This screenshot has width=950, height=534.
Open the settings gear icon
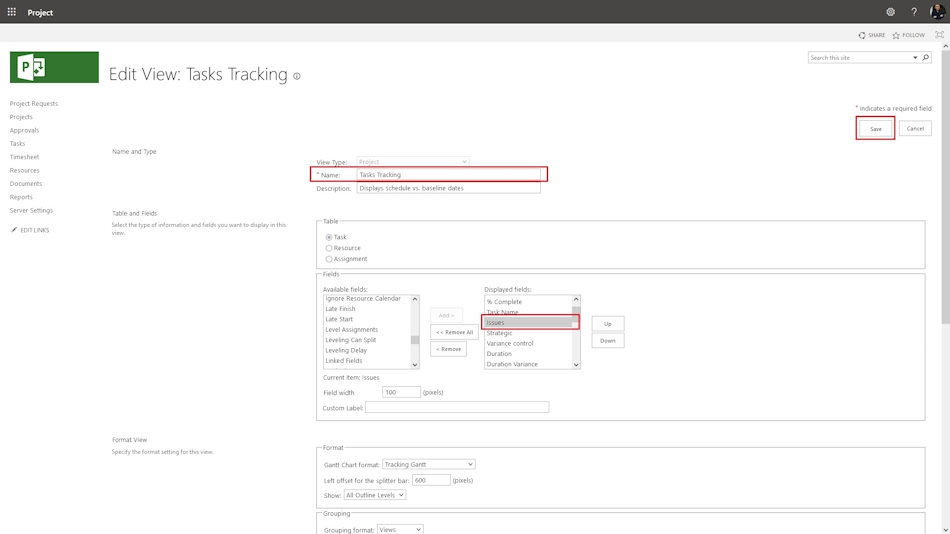click(890, 12)
